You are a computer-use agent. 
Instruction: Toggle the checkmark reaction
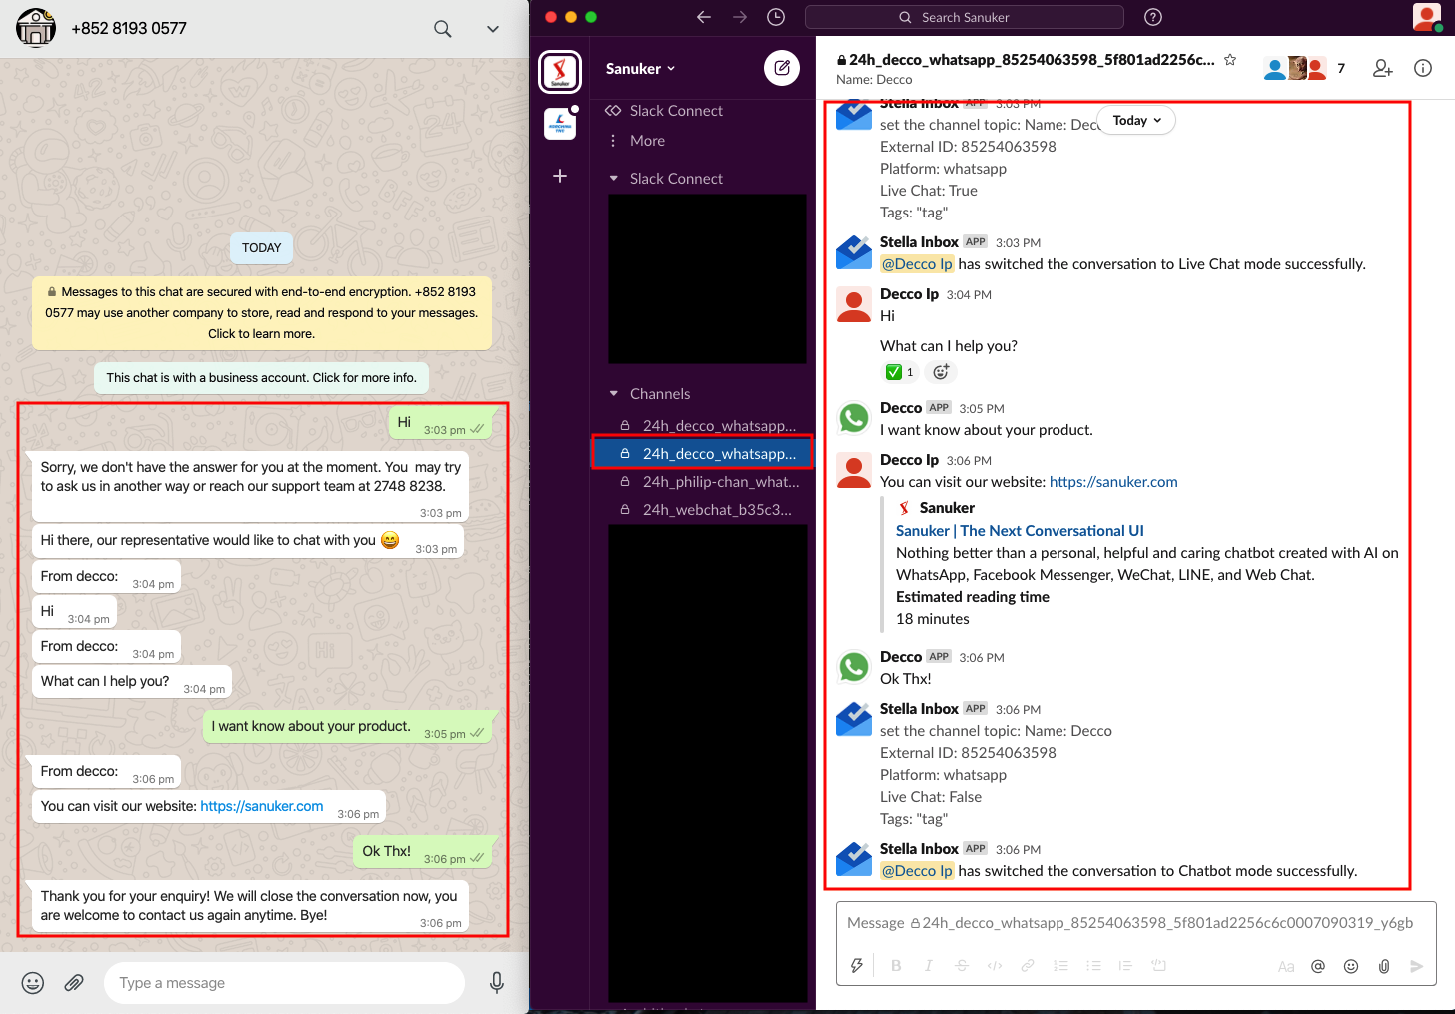click(900, 372)
